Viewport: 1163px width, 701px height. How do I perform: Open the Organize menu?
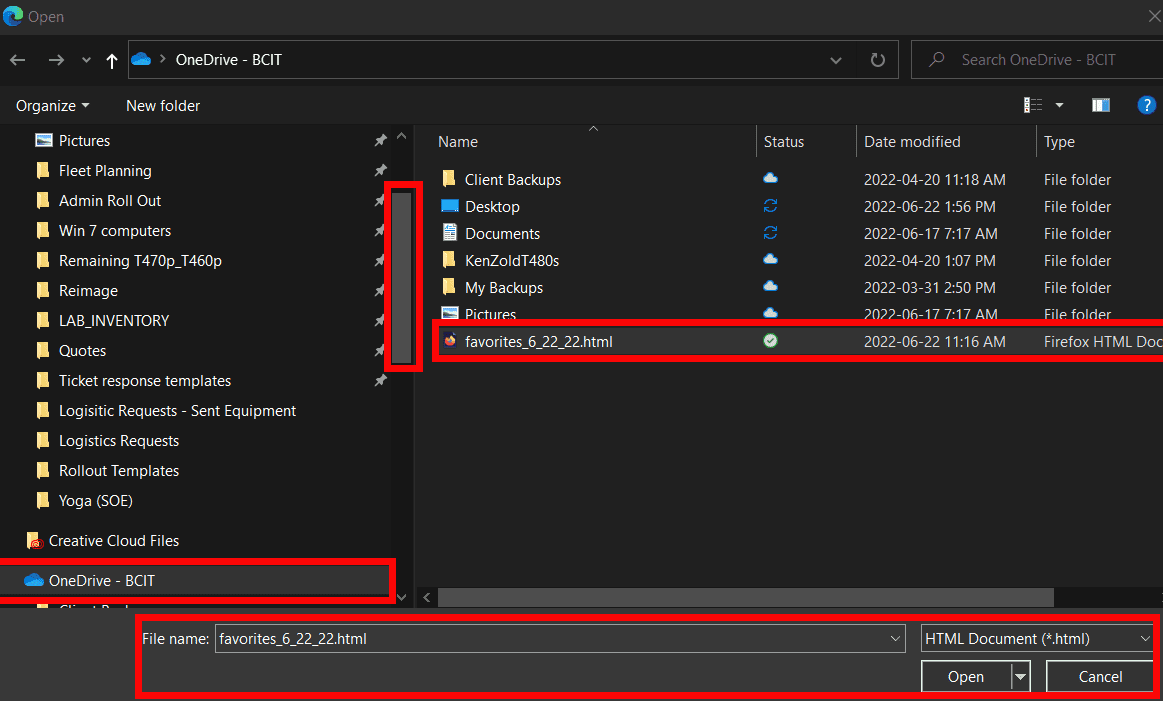point(52,105)
